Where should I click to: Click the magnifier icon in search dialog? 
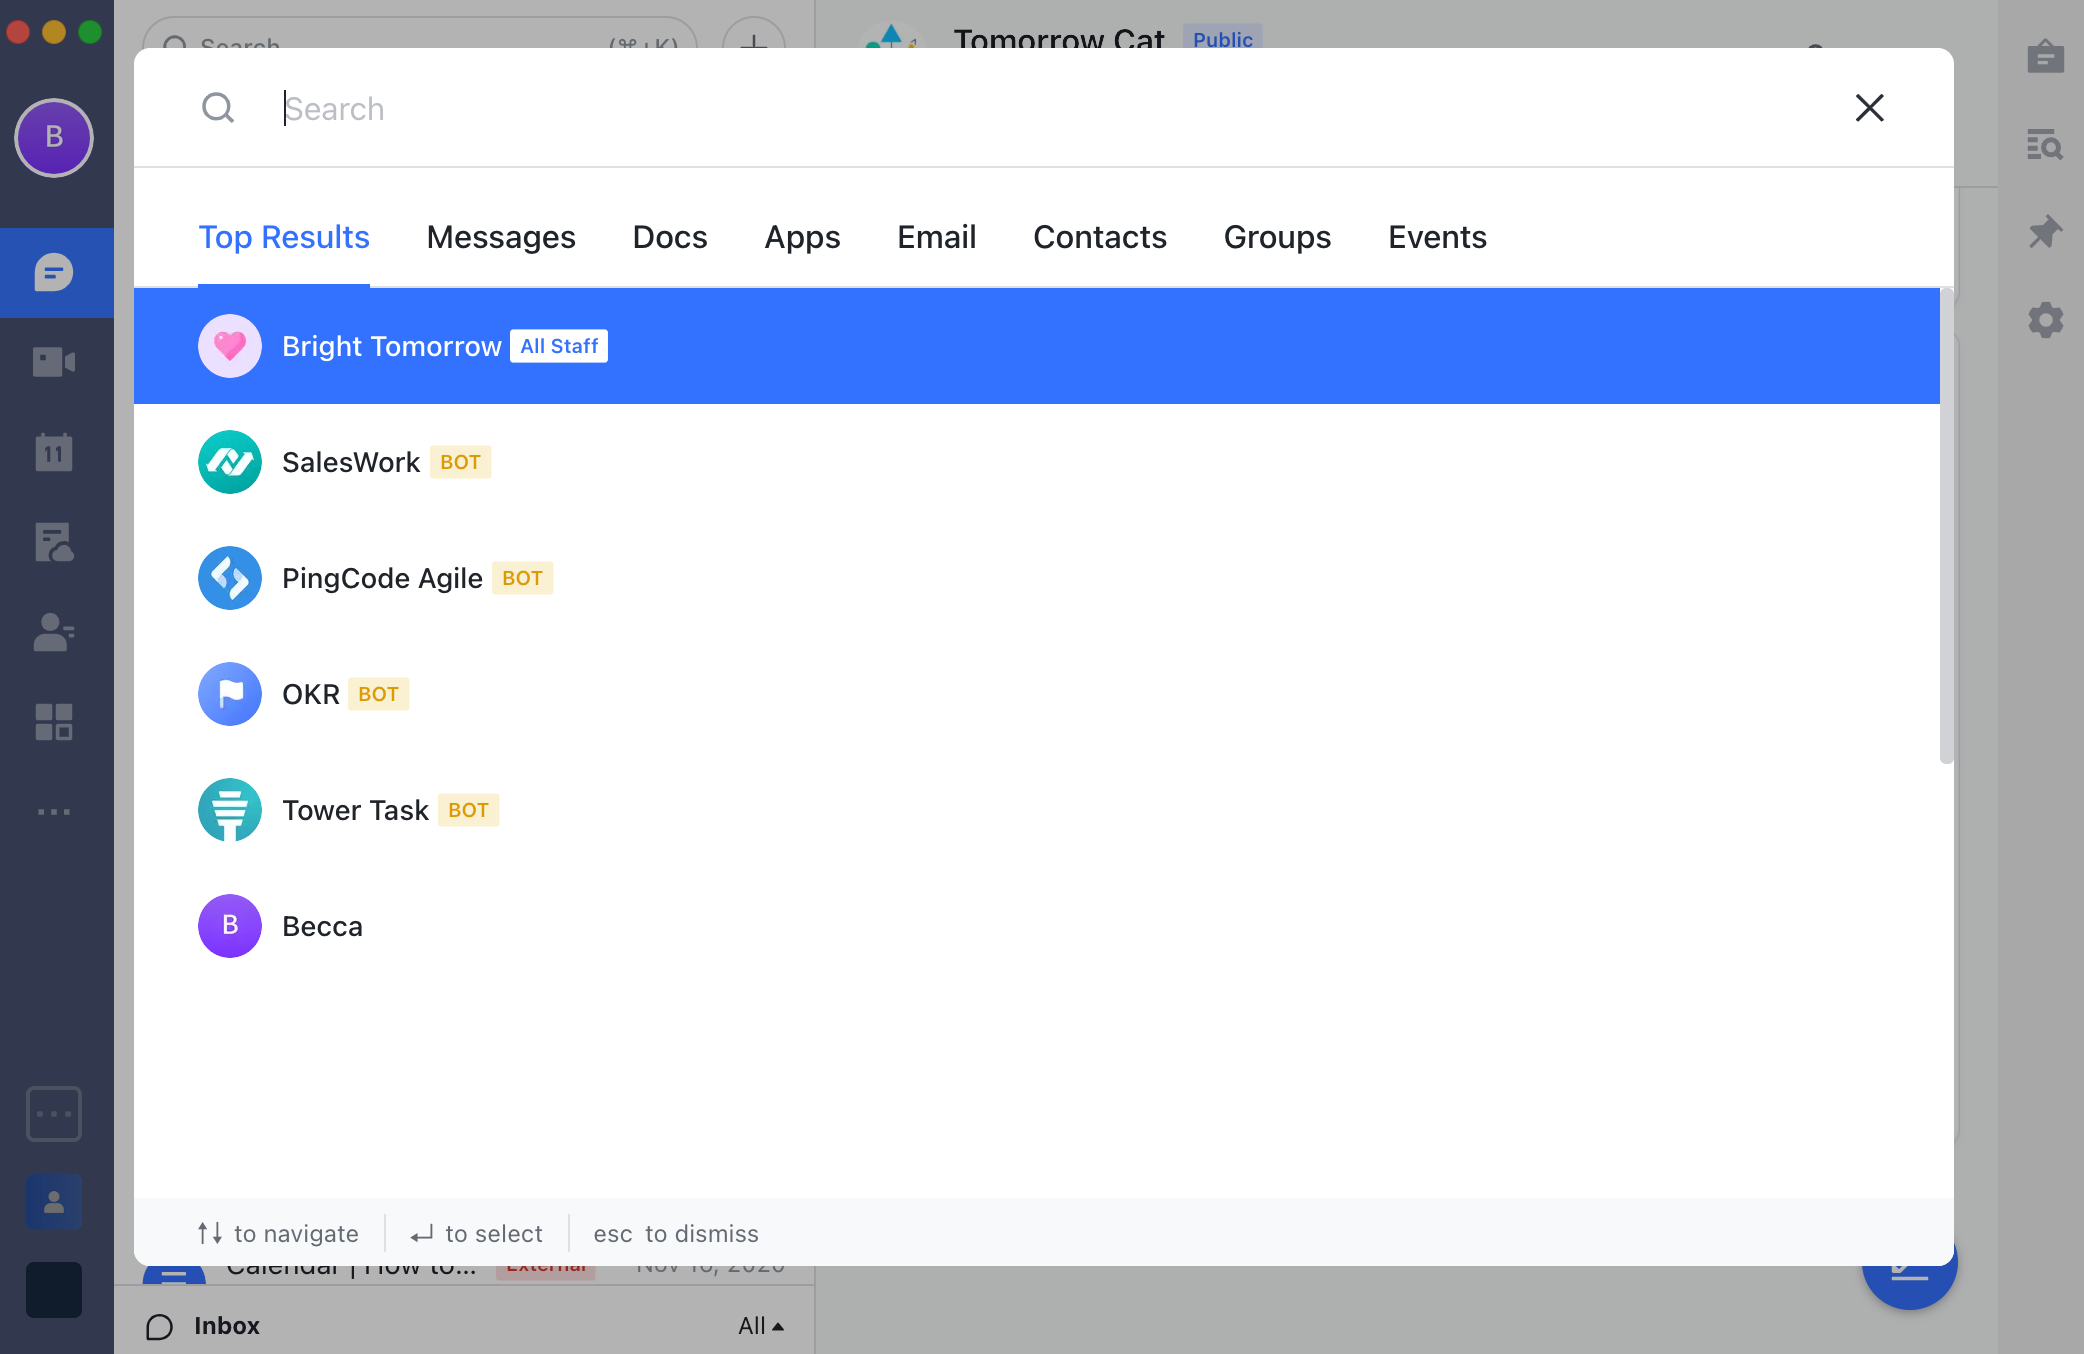pyautogui.click(x=218, y=108)
